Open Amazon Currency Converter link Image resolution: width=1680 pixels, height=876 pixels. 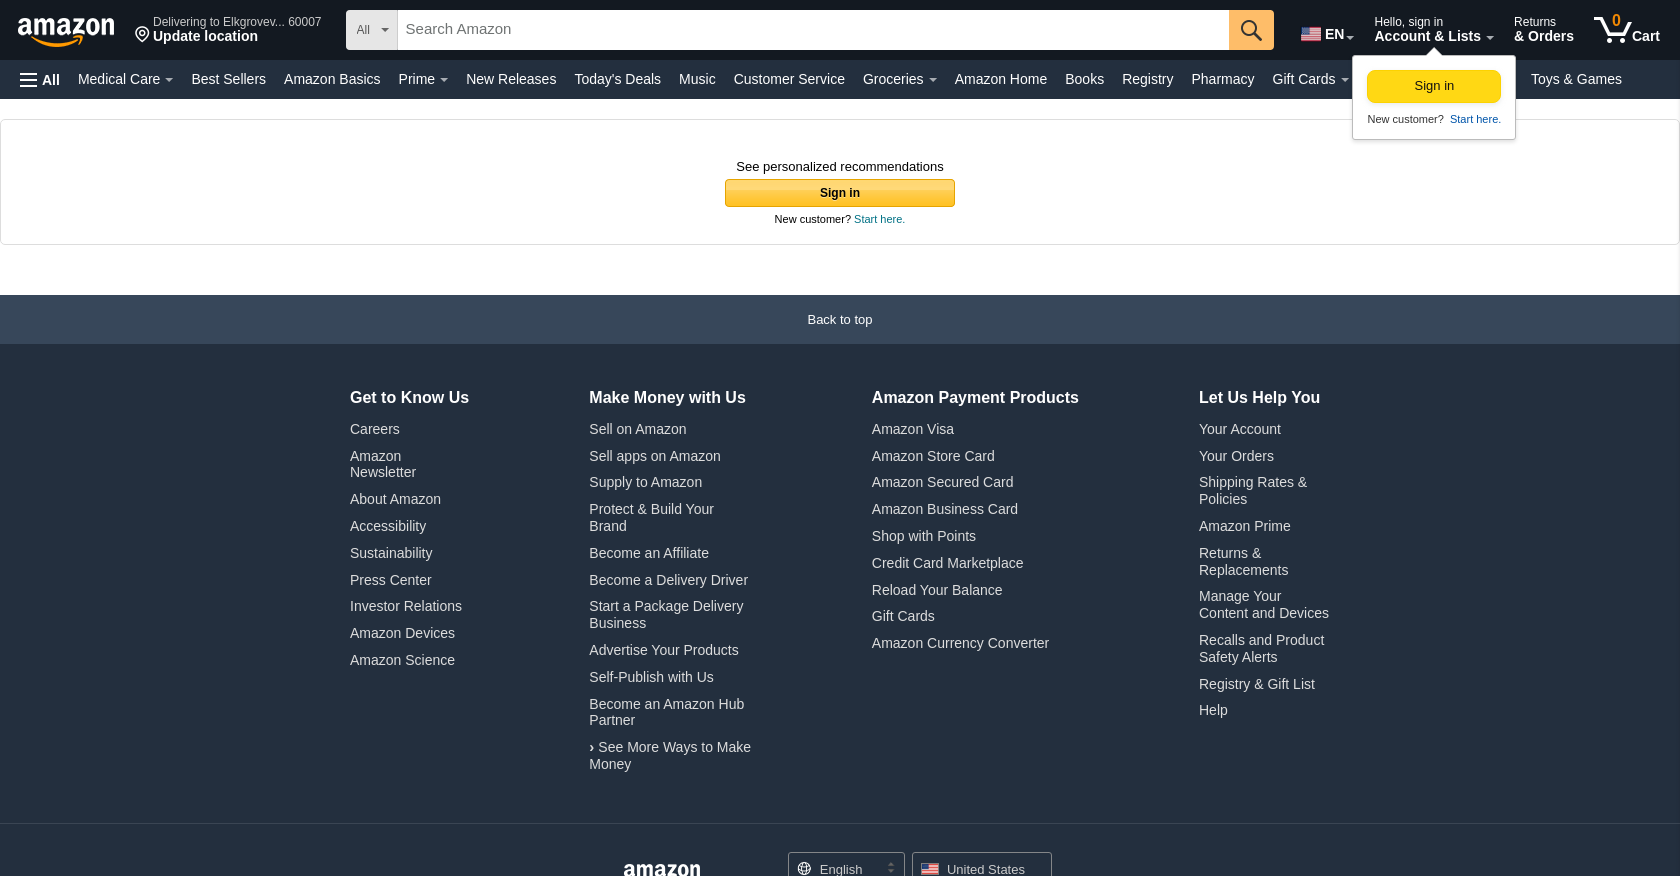pyautogui.click(x=961, y=643)
